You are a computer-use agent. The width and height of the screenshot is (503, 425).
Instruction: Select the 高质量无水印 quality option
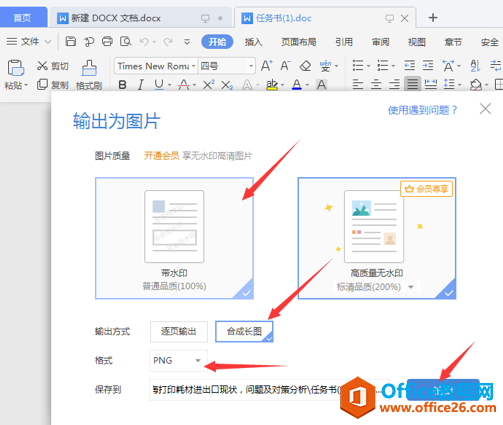coord(377,238)
